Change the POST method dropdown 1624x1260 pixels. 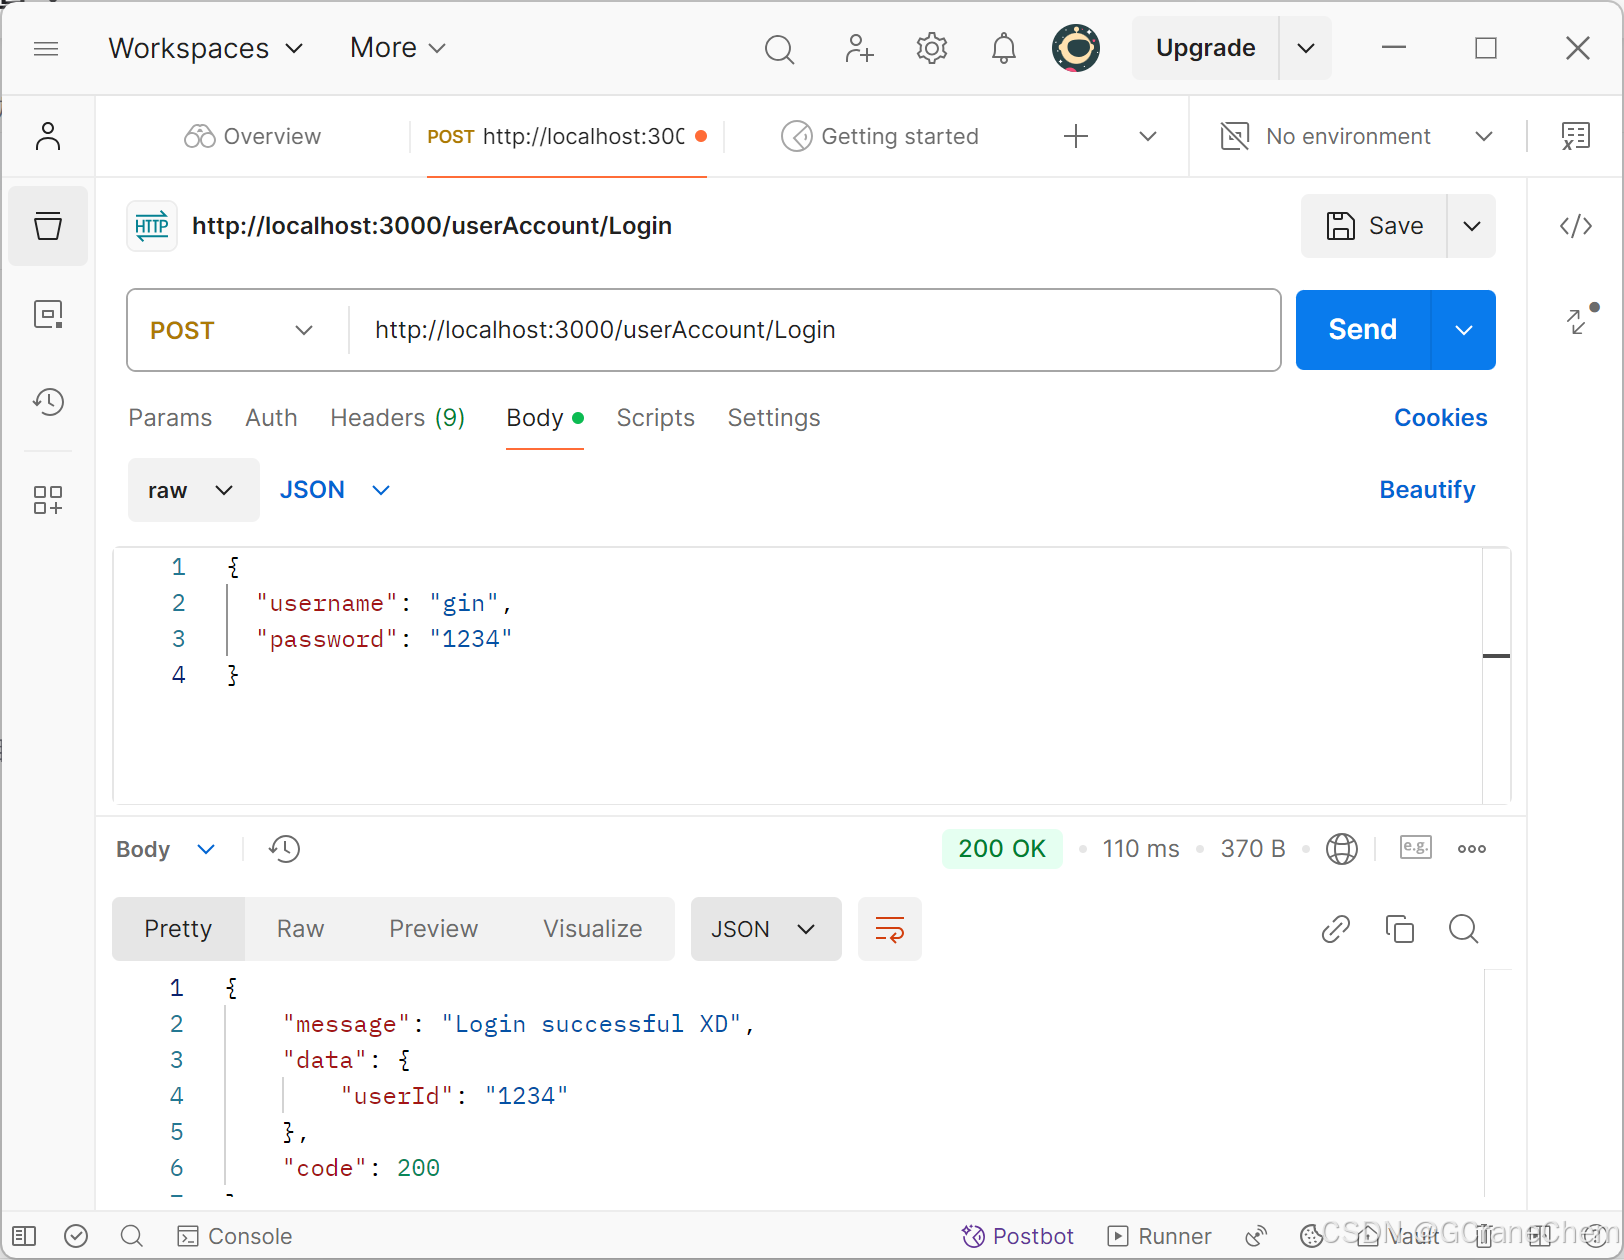coord(232,330)
